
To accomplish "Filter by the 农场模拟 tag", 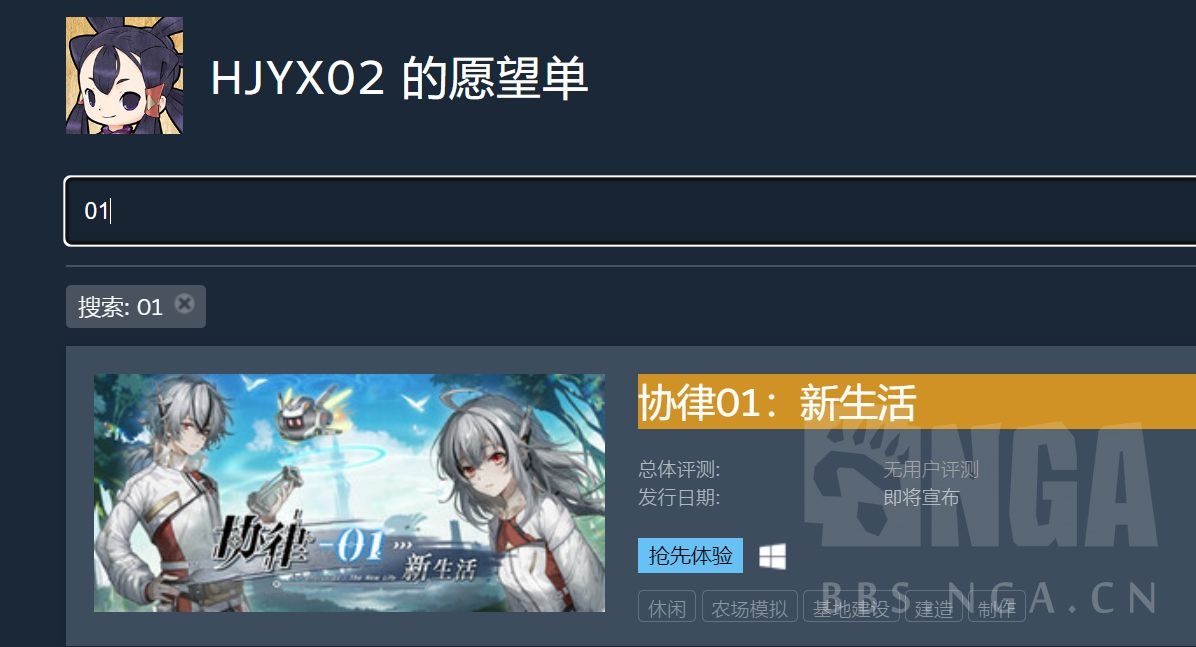I will 750,608.
